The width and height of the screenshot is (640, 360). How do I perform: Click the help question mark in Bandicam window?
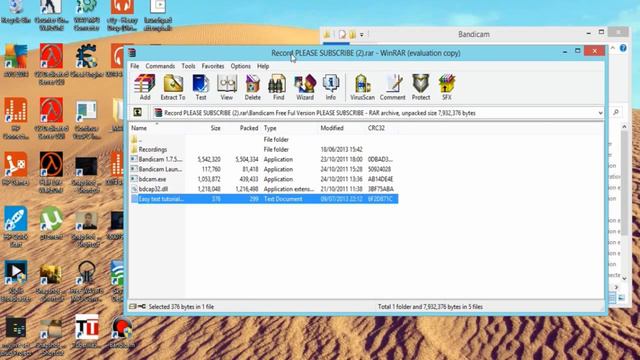click(x=623, y=48)
